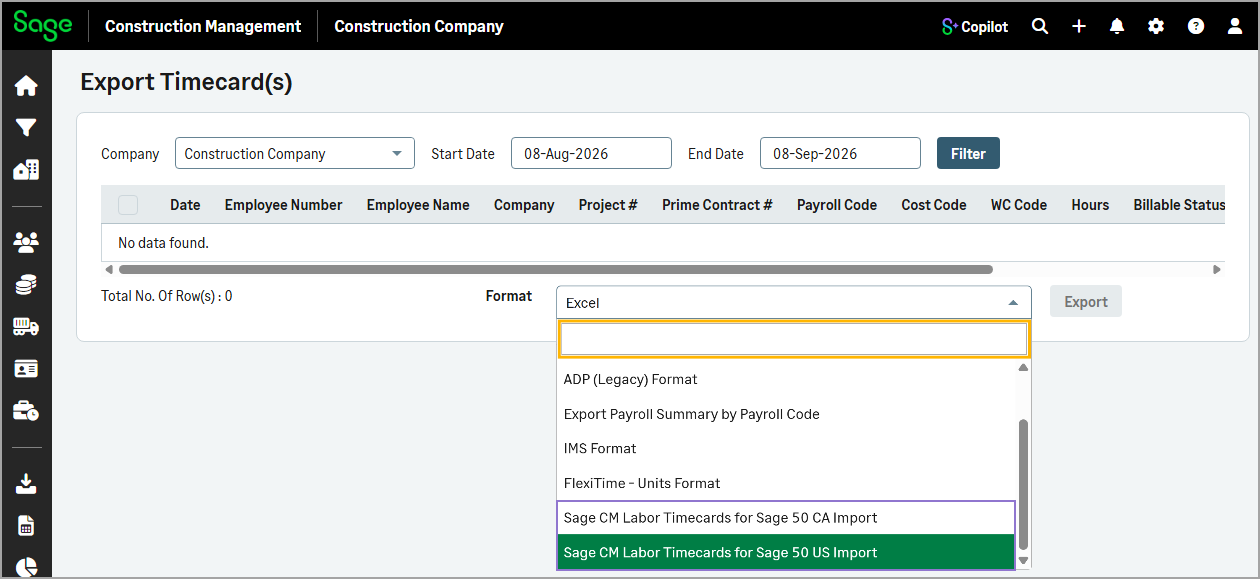This screenshot has width=1260, height=579.
Task: Select ADP (Legacy) Format option
Action: click(x=786, y=379)
